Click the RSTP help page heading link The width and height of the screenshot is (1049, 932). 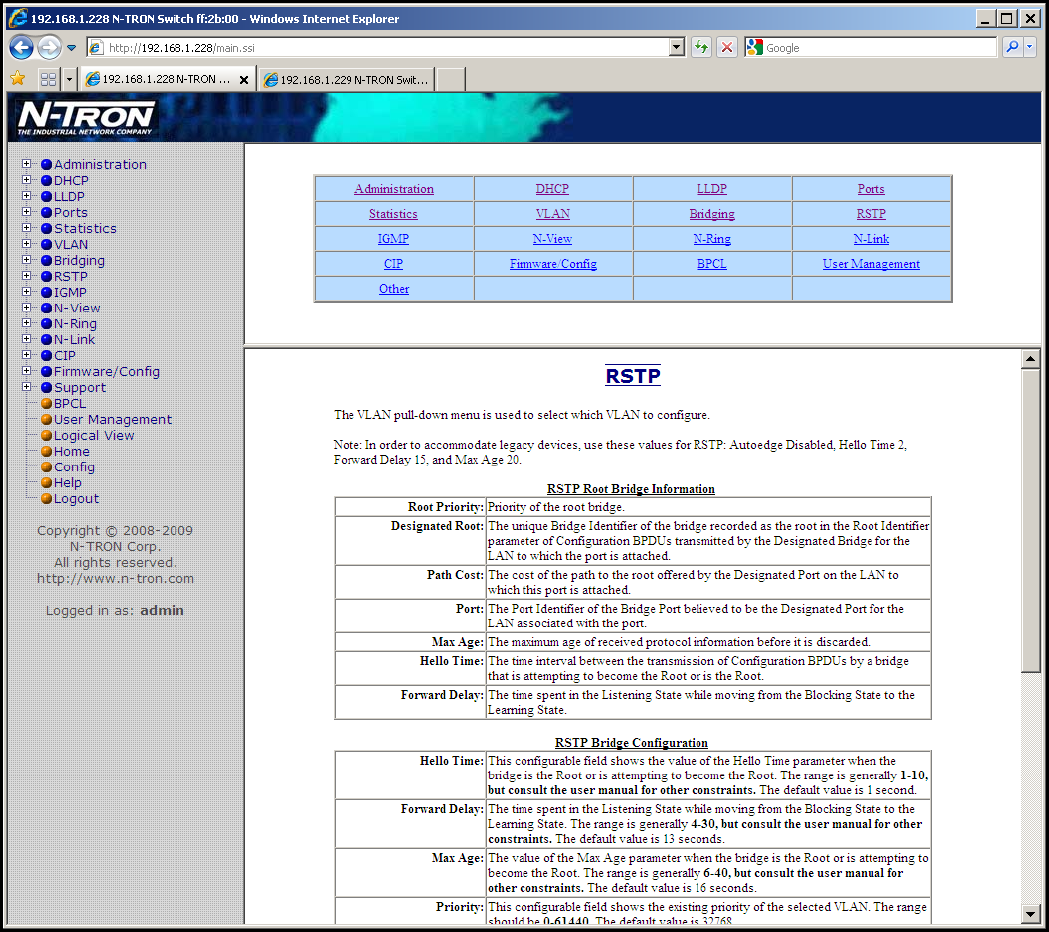[633, 377]
